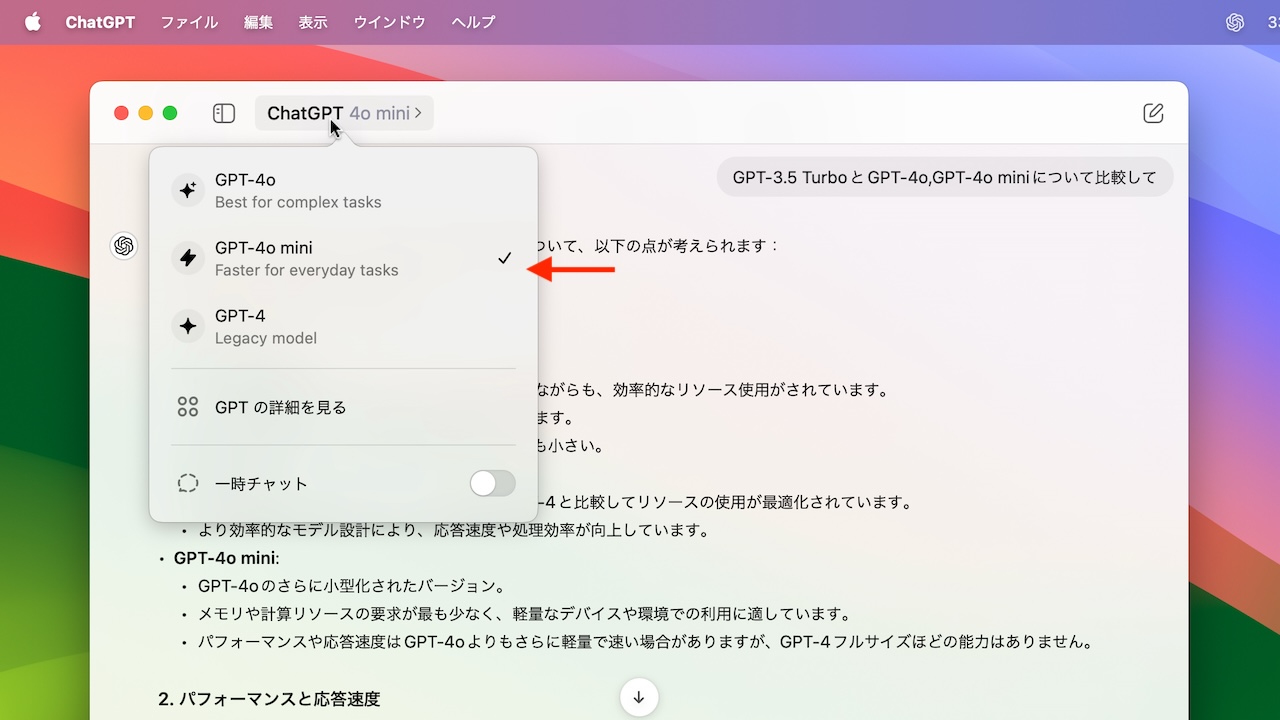The image size is (1280, 720).
Task: Open the ウインドウ menu
Action: click(389, 22)
